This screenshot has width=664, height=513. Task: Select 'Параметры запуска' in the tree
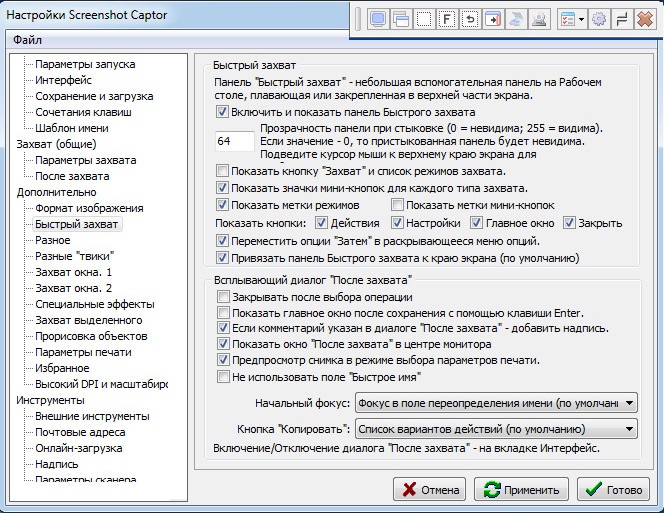coord(85,64)
